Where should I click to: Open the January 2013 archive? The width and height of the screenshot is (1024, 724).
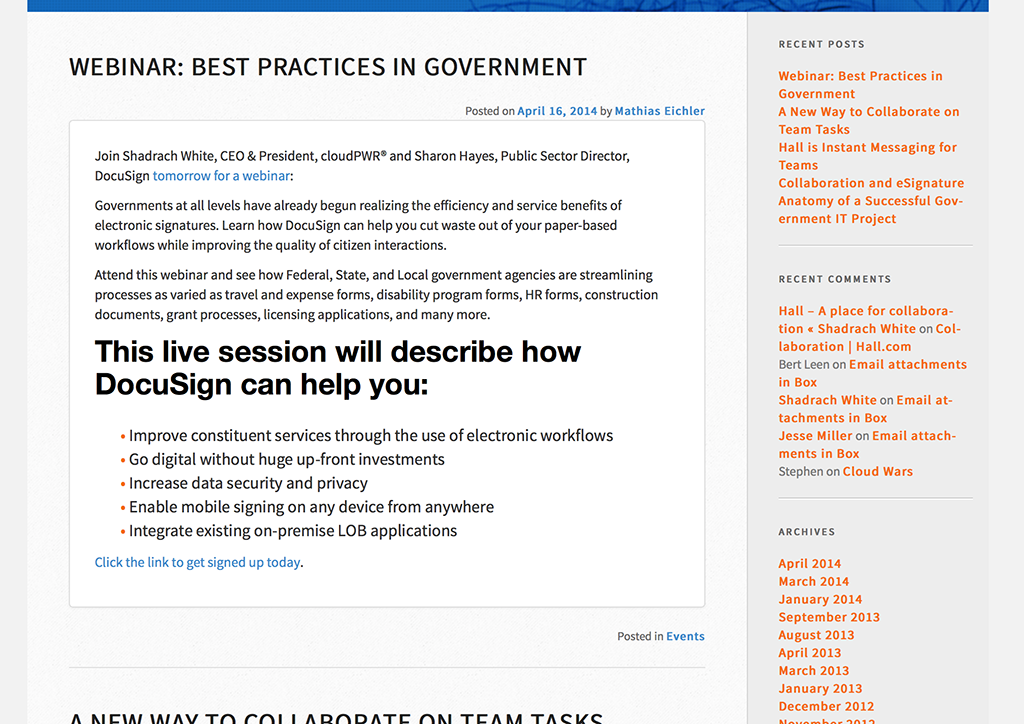tap(820, 688)
